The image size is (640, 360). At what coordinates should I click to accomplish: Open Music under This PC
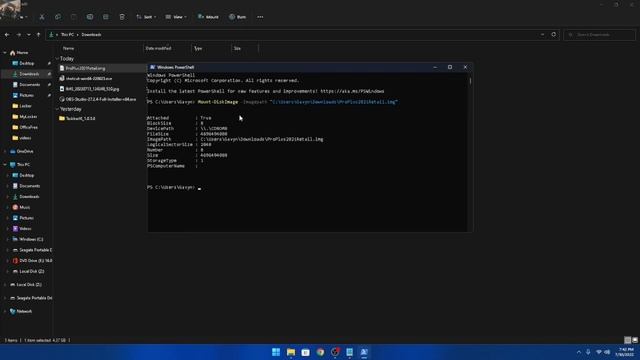[24, 207]
